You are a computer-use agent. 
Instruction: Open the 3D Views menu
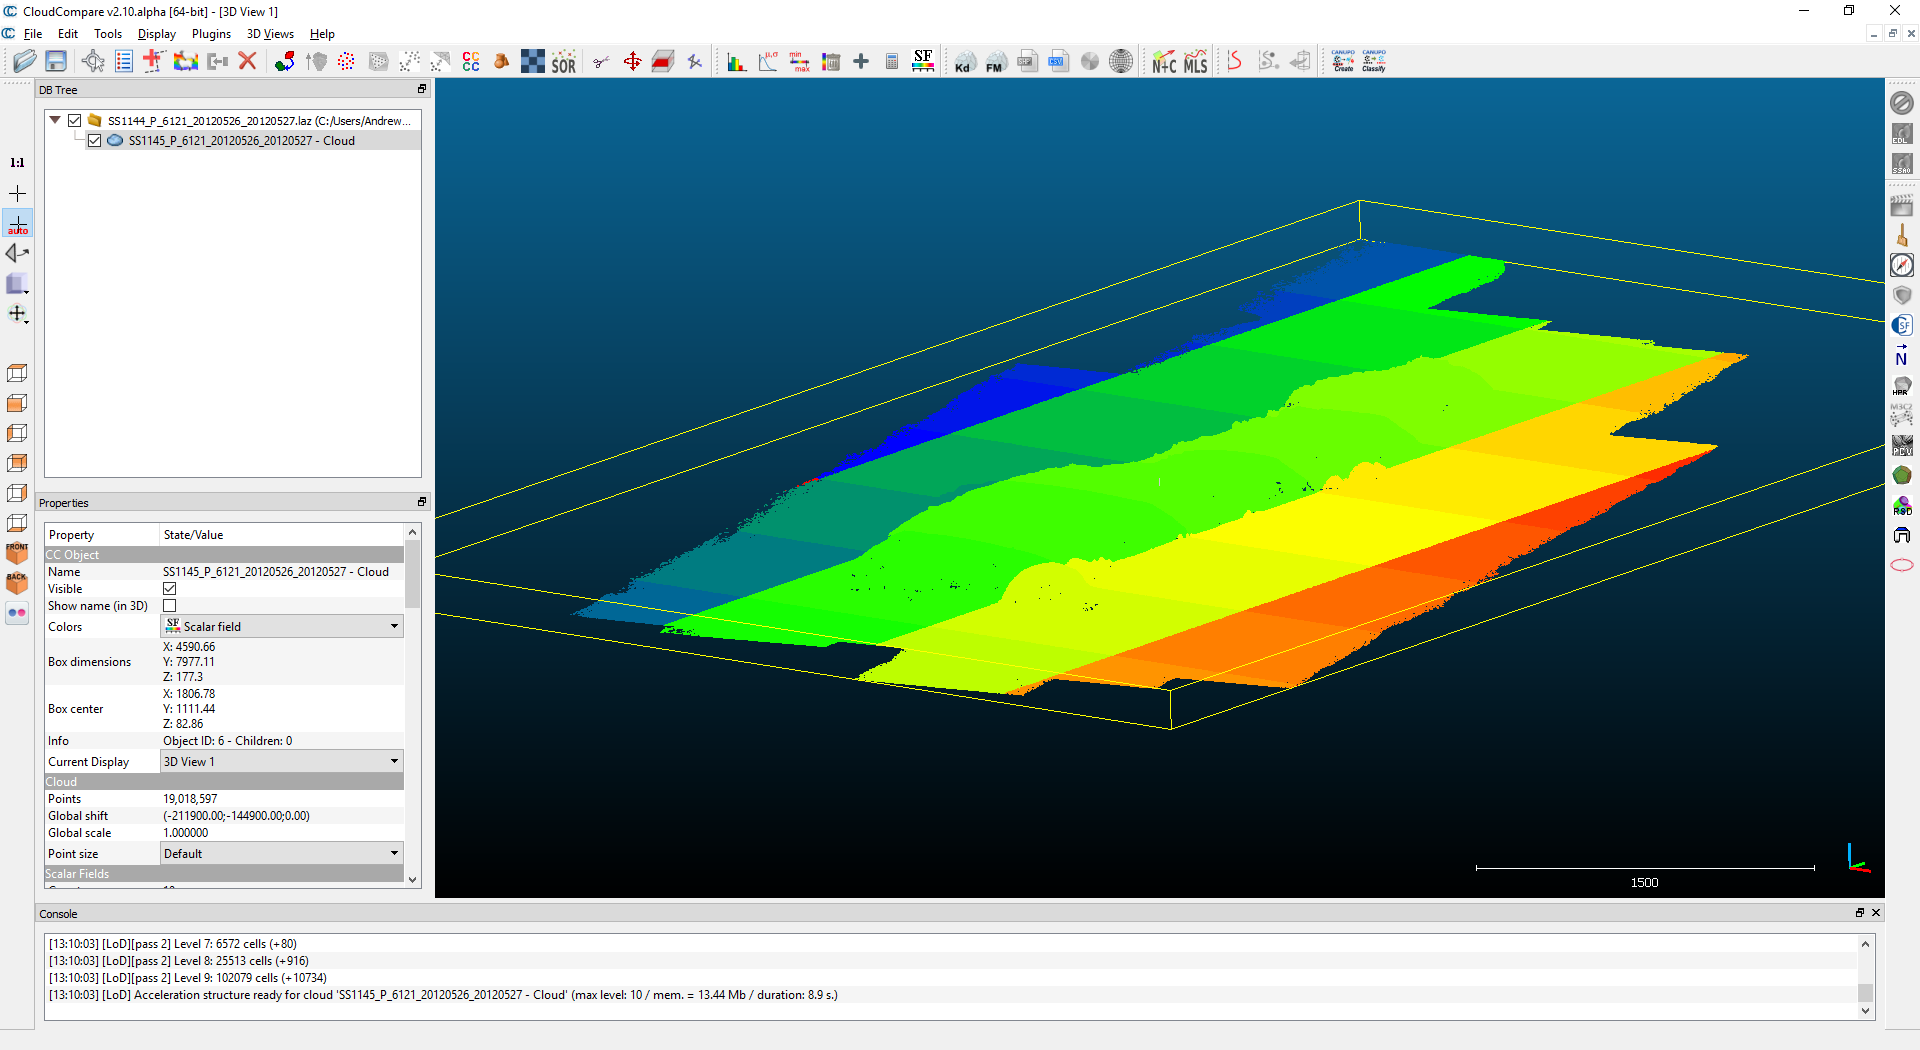click(x=269, y=33)
